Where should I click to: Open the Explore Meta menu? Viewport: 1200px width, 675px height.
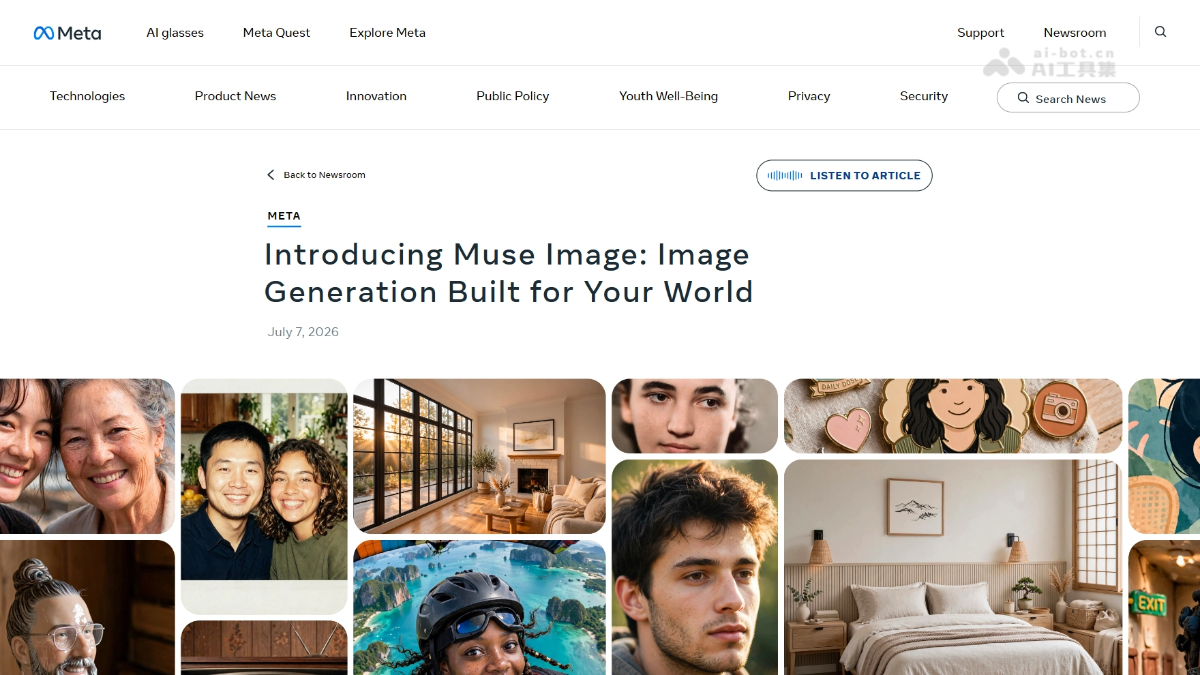click(x=387, y=33)
